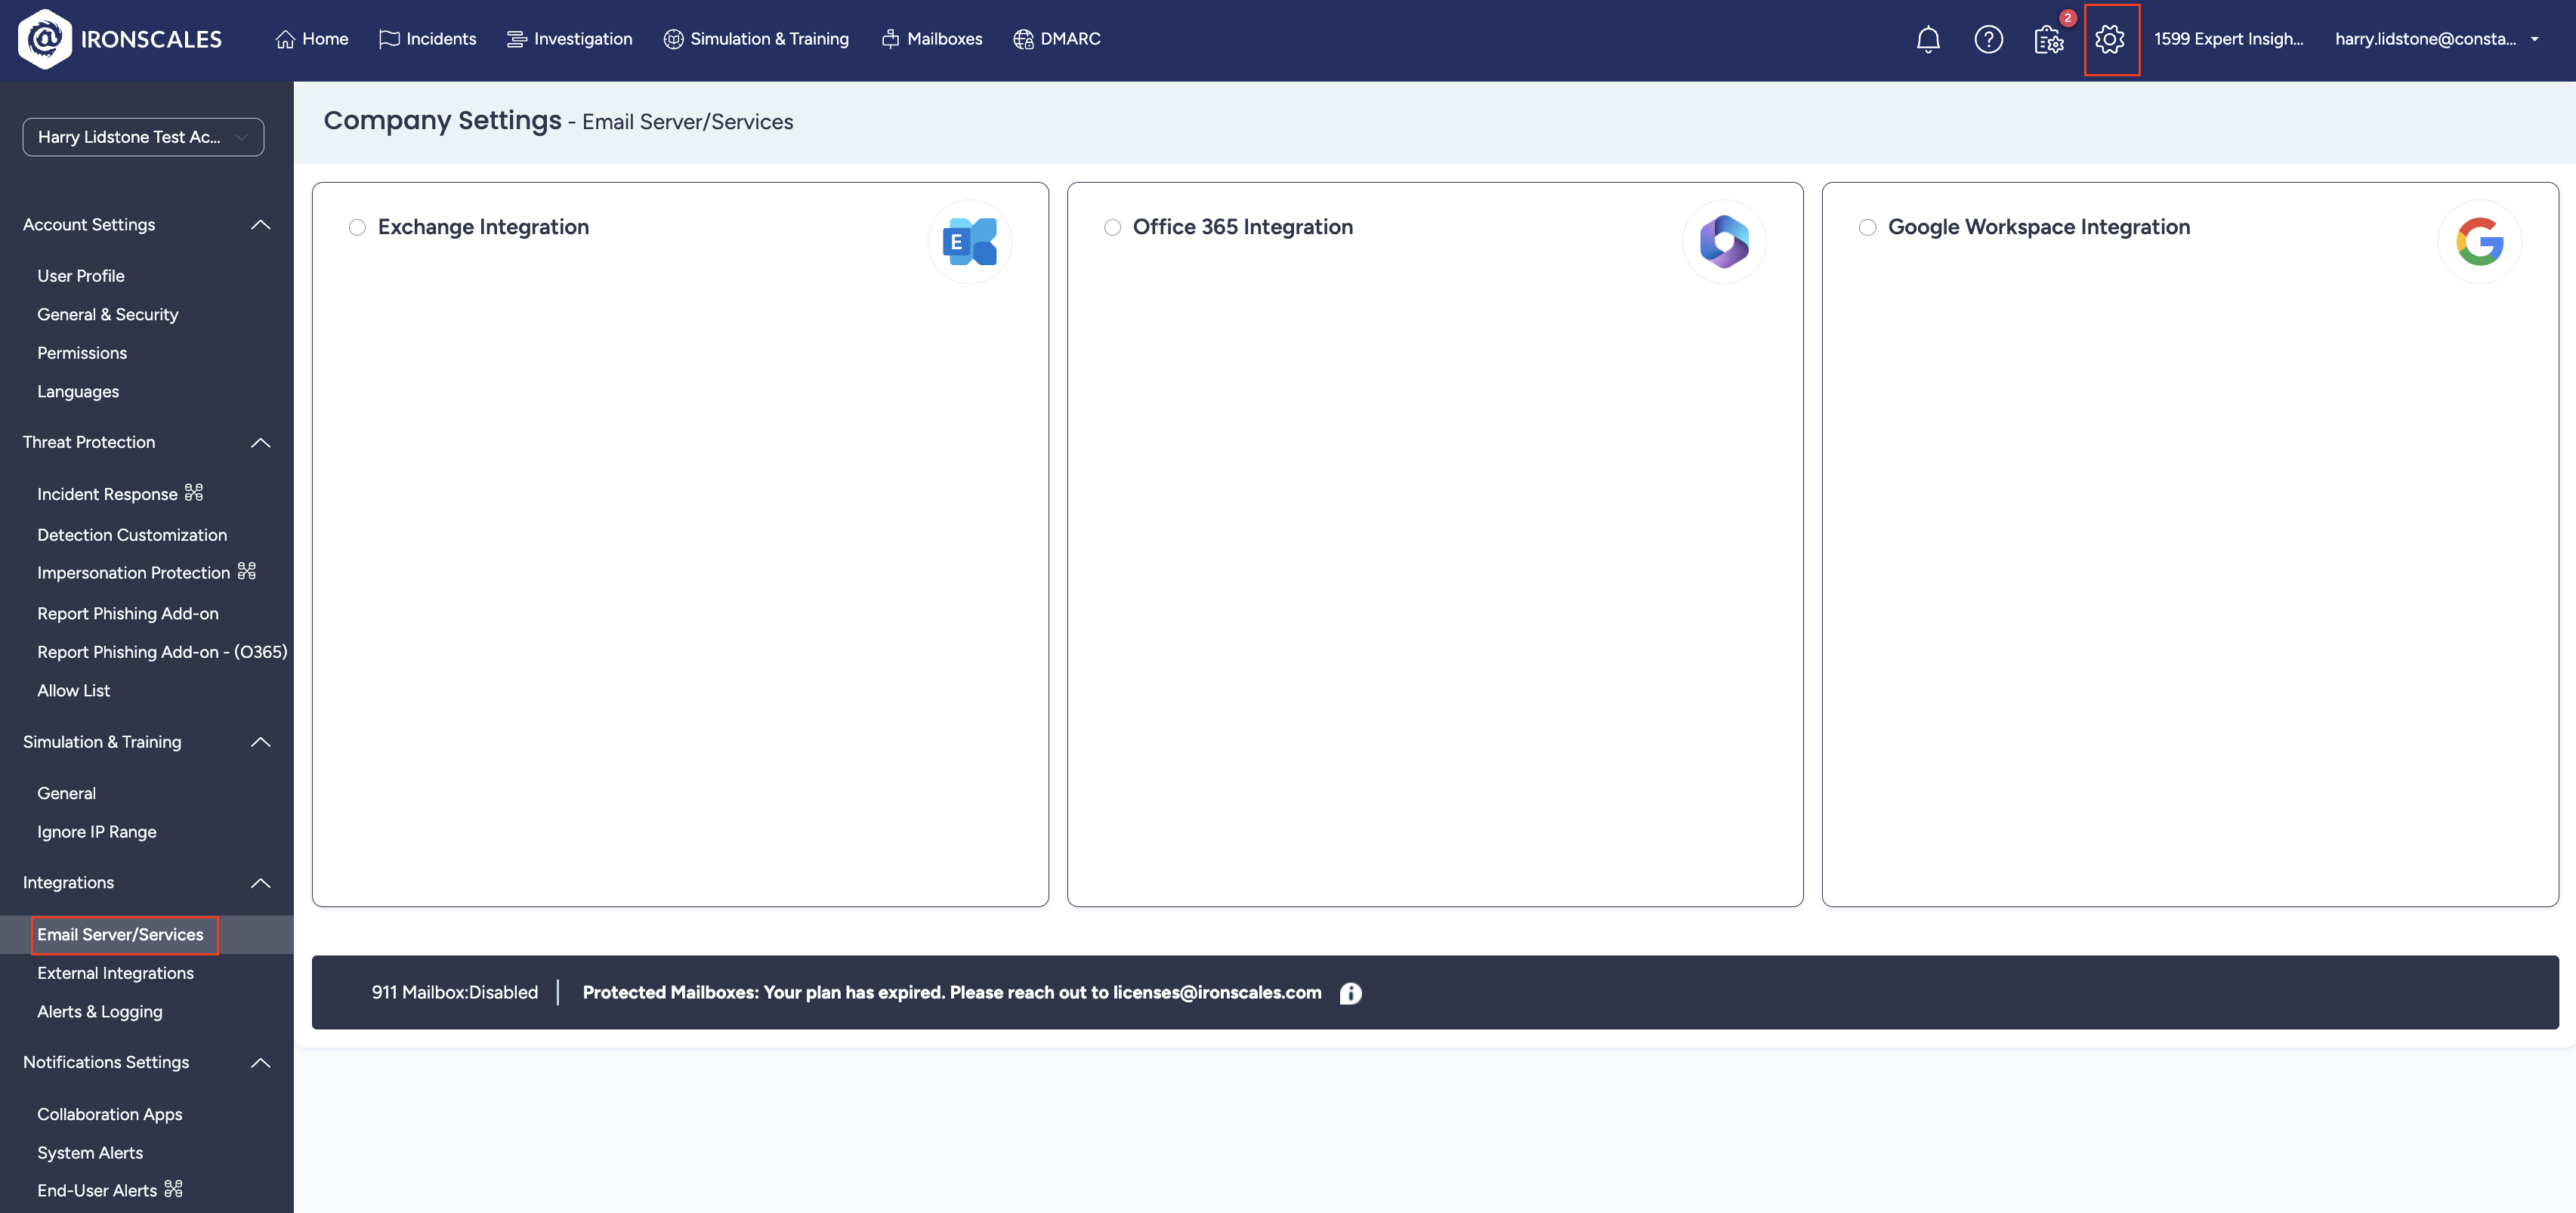Open the settings gear icon
The height and width of the screenshot is (1213, 2576).
[x=2110, y=40]
